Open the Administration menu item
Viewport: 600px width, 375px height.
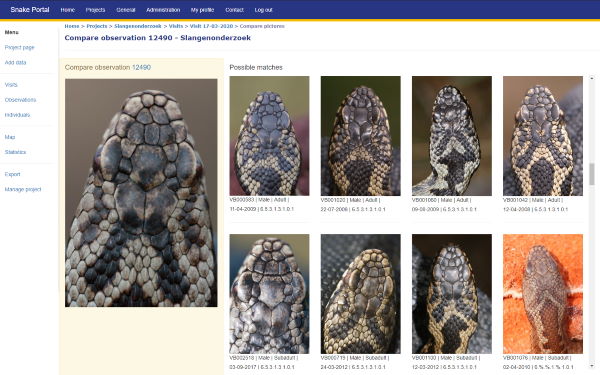coord(163,10)
